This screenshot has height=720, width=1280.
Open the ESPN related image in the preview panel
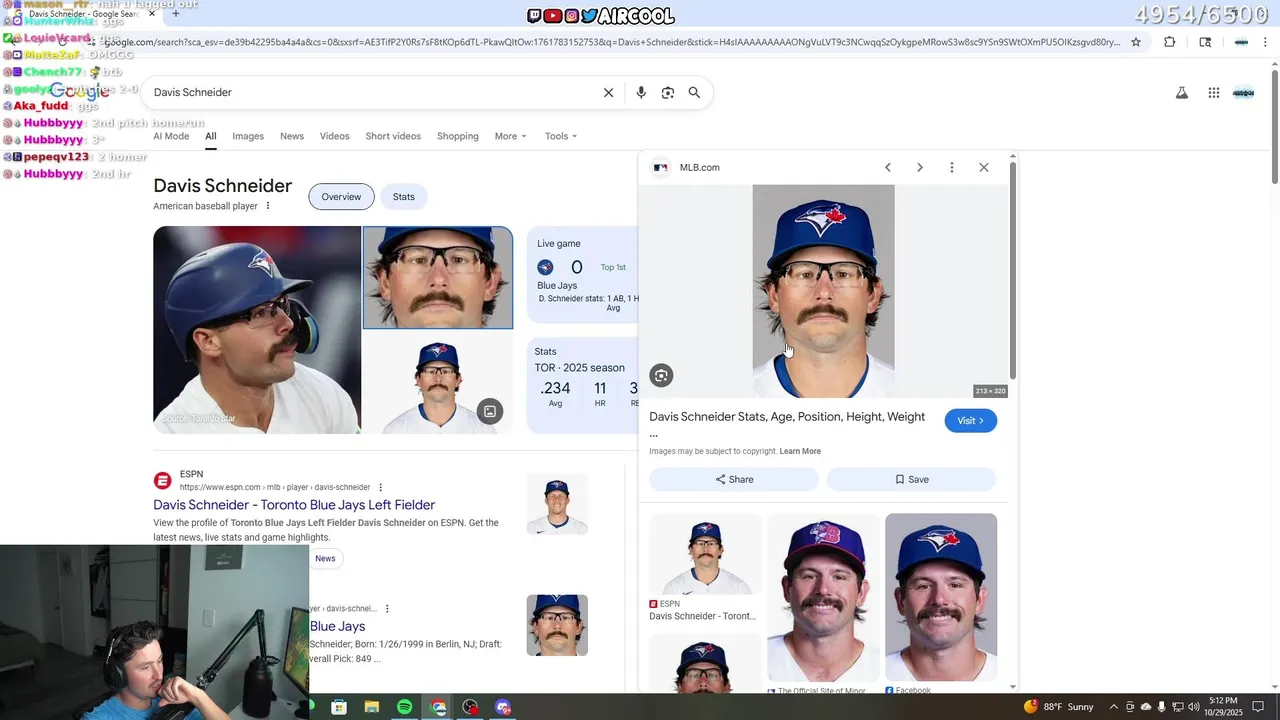[705, 554]
